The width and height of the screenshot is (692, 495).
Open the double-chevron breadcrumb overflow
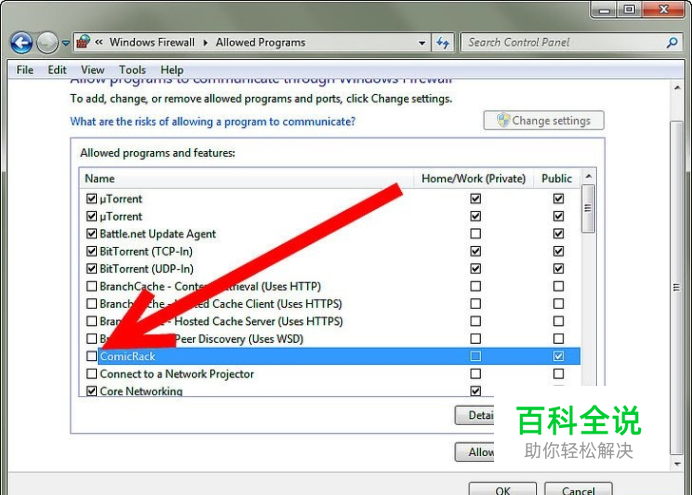[x=99, y=42]
